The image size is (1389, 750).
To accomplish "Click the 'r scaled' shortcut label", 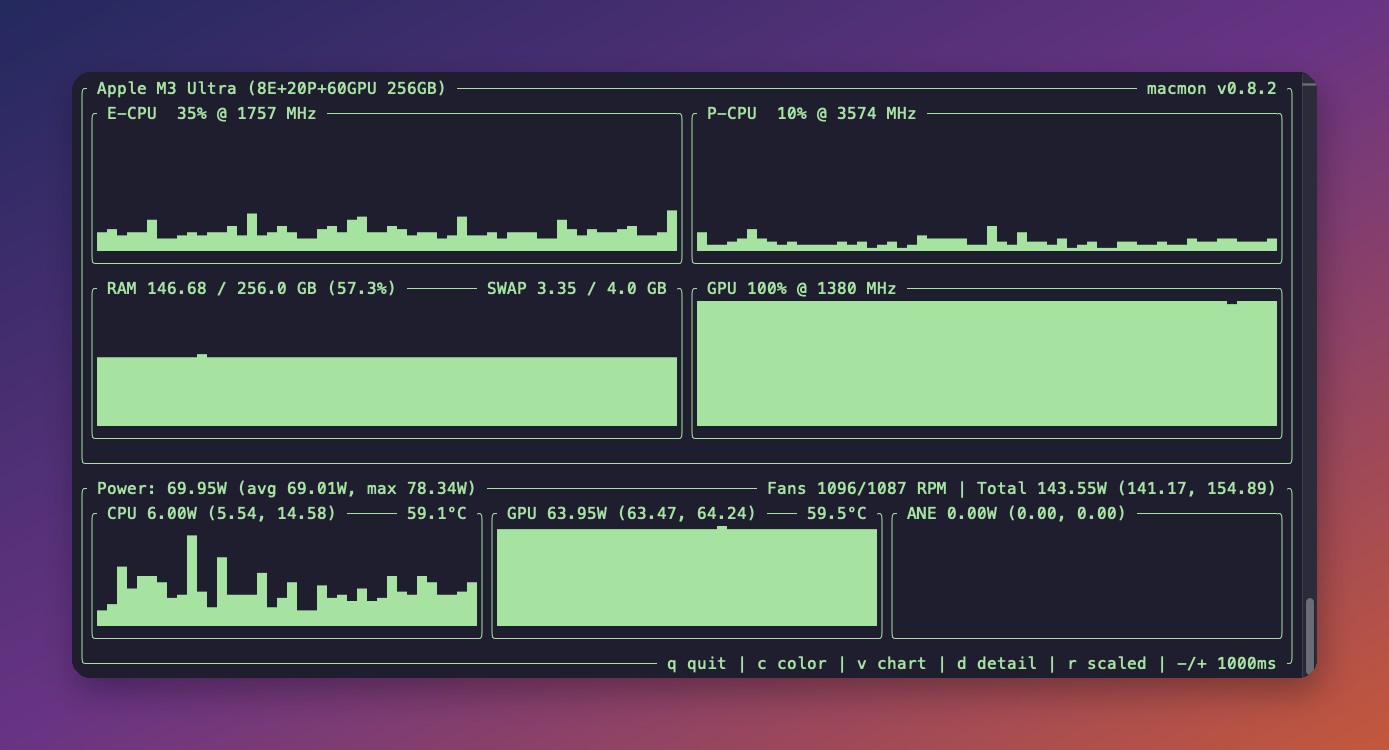I will [1107, 663].
